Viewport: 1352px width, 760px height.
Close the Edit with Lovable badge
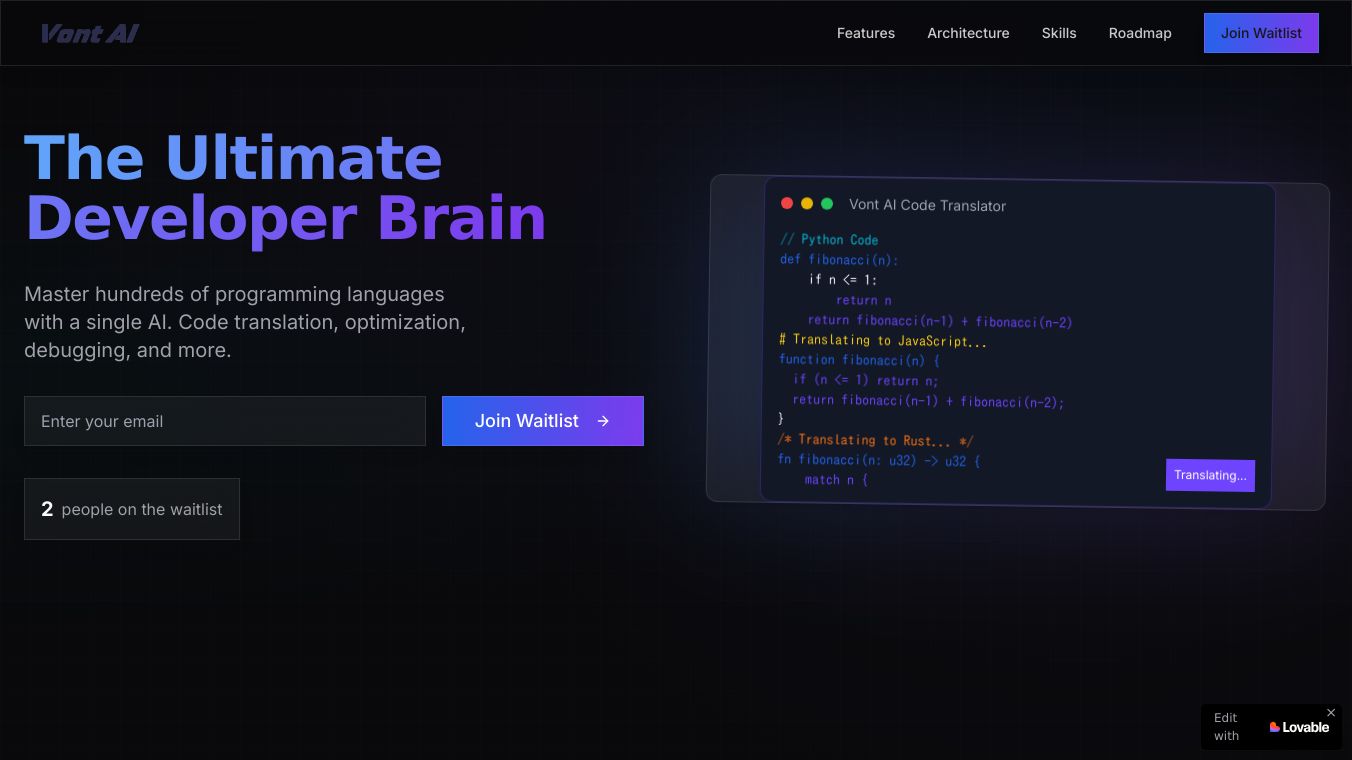tap(1331, 713)
